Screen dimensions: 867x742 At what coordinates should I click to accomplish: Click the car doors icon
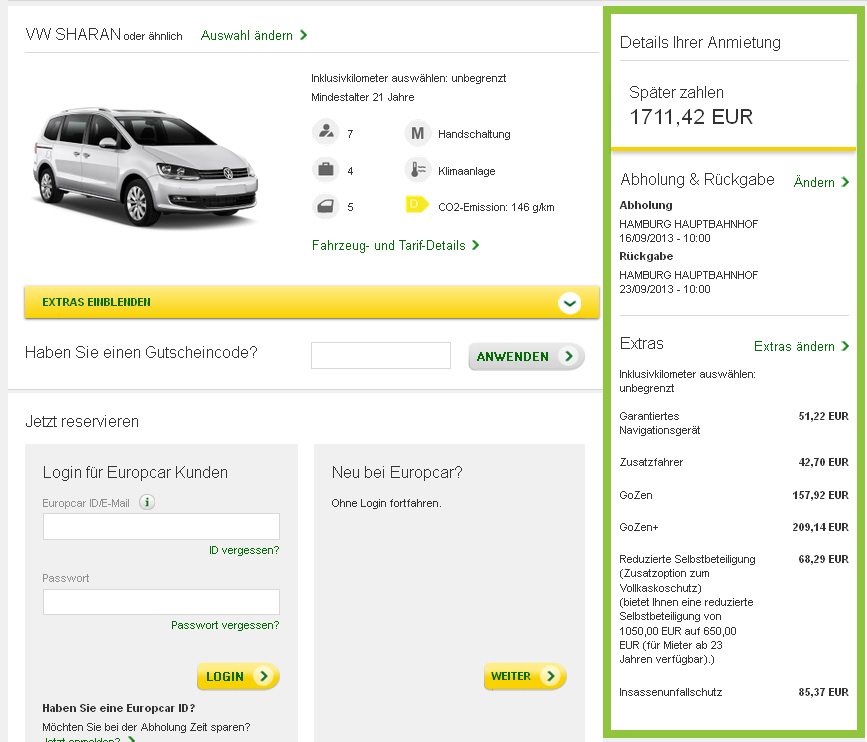(x=325, y=207)
